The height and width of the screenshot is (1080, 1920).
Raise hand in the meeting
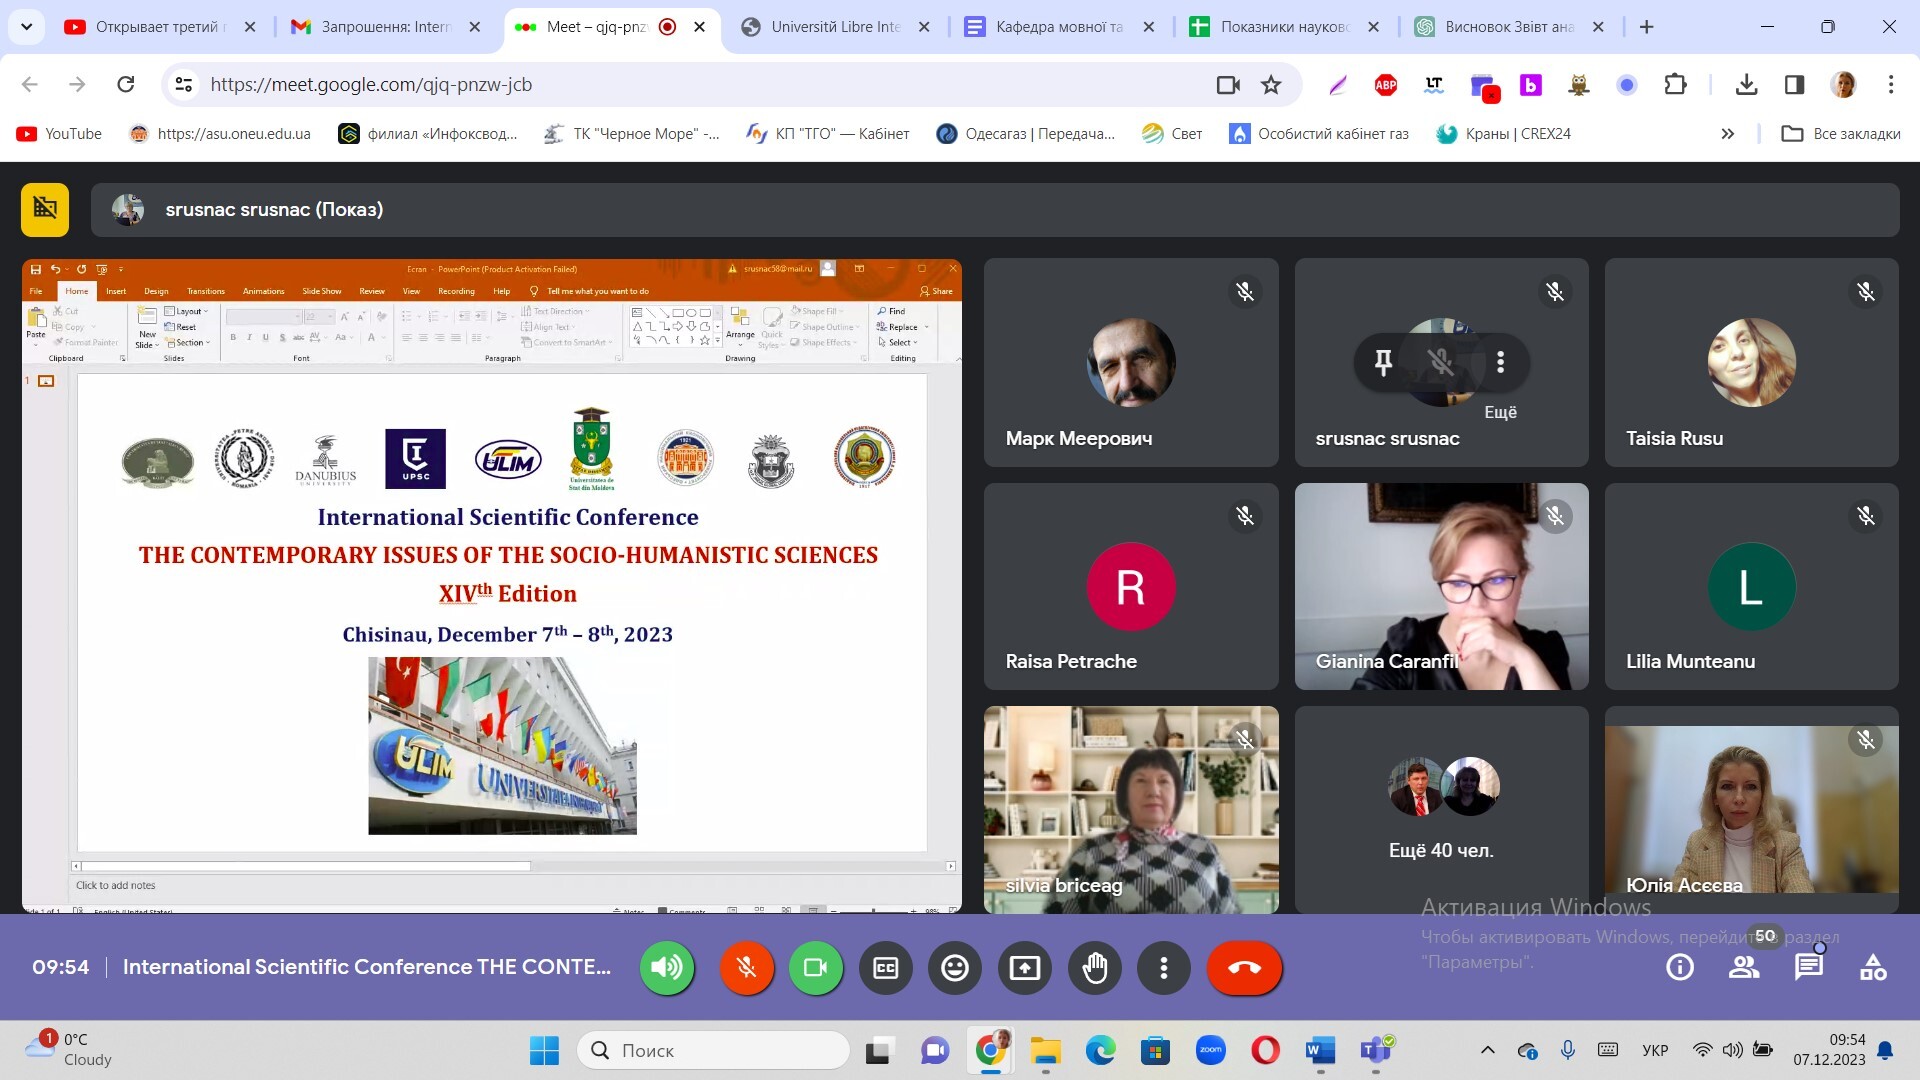click(x=1094, y=967)
